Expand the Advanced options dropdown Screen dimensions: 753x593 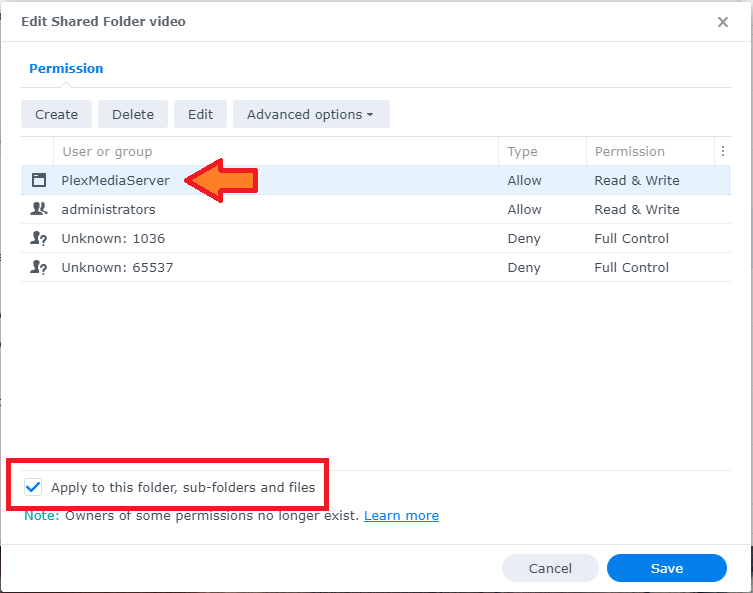point(311,114)
